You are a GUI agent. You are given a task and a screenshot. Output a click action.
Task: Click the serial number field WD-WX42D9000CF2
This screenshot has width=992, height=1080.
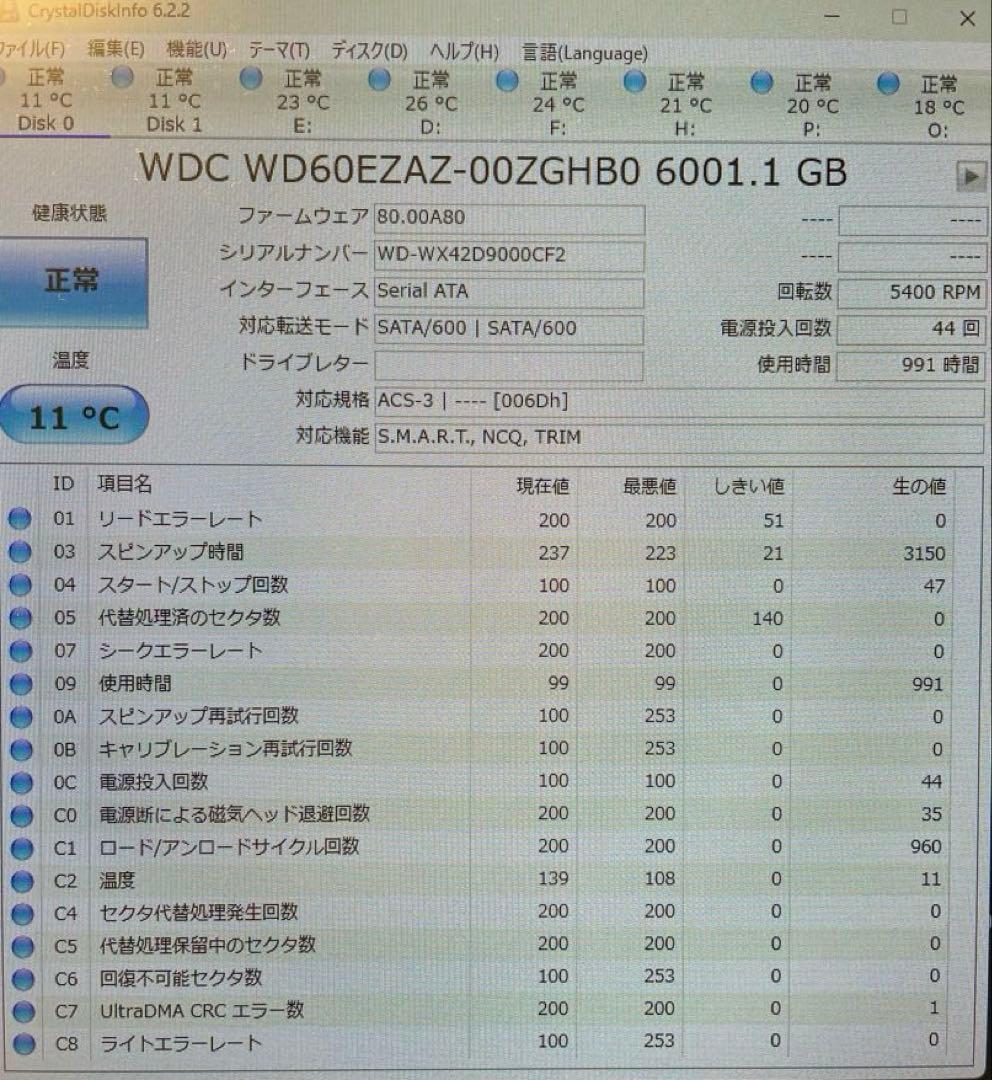[509, 255]
